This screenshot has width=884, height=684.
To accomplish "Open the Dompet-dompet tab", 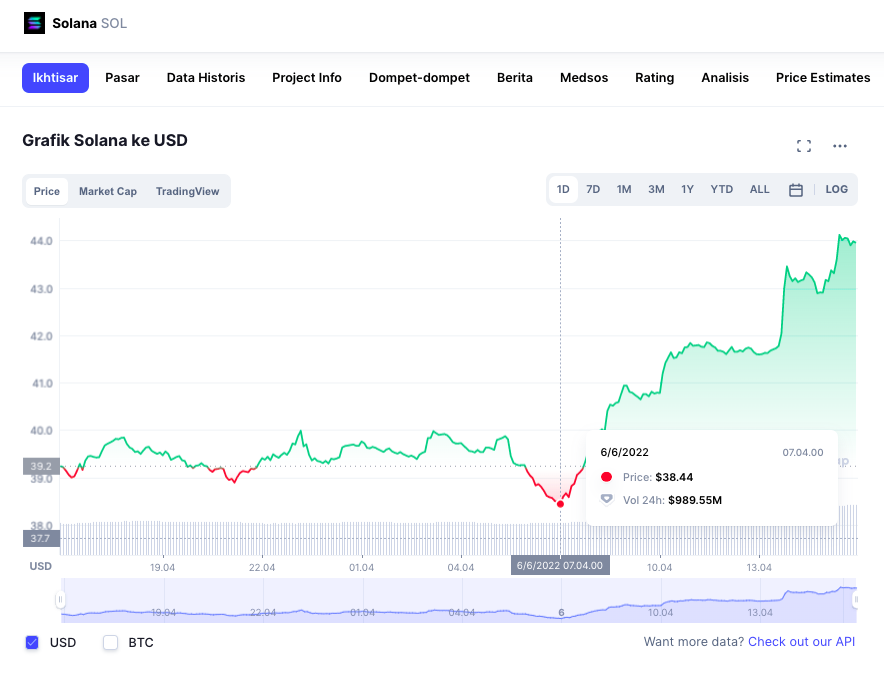I will coord(419,78).
